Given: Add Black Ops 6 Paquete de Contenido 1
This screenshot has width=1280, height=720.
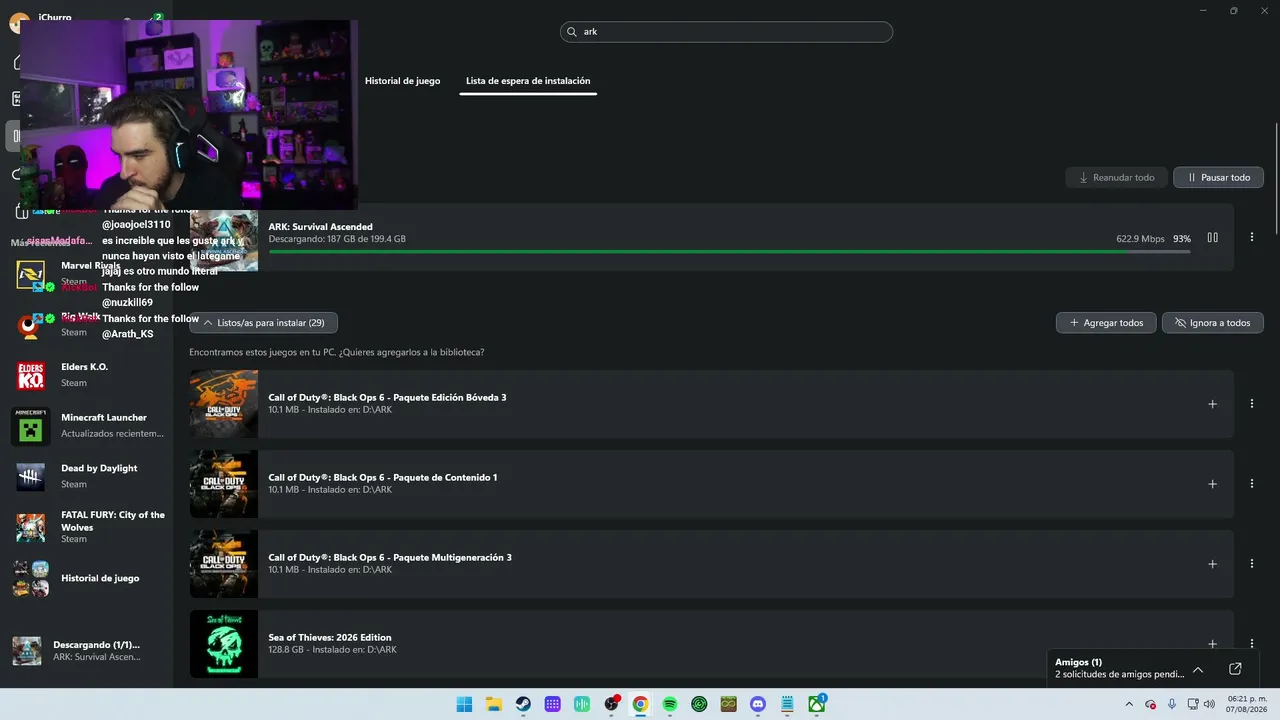Looking at the screenshot, I should 1212,484.
